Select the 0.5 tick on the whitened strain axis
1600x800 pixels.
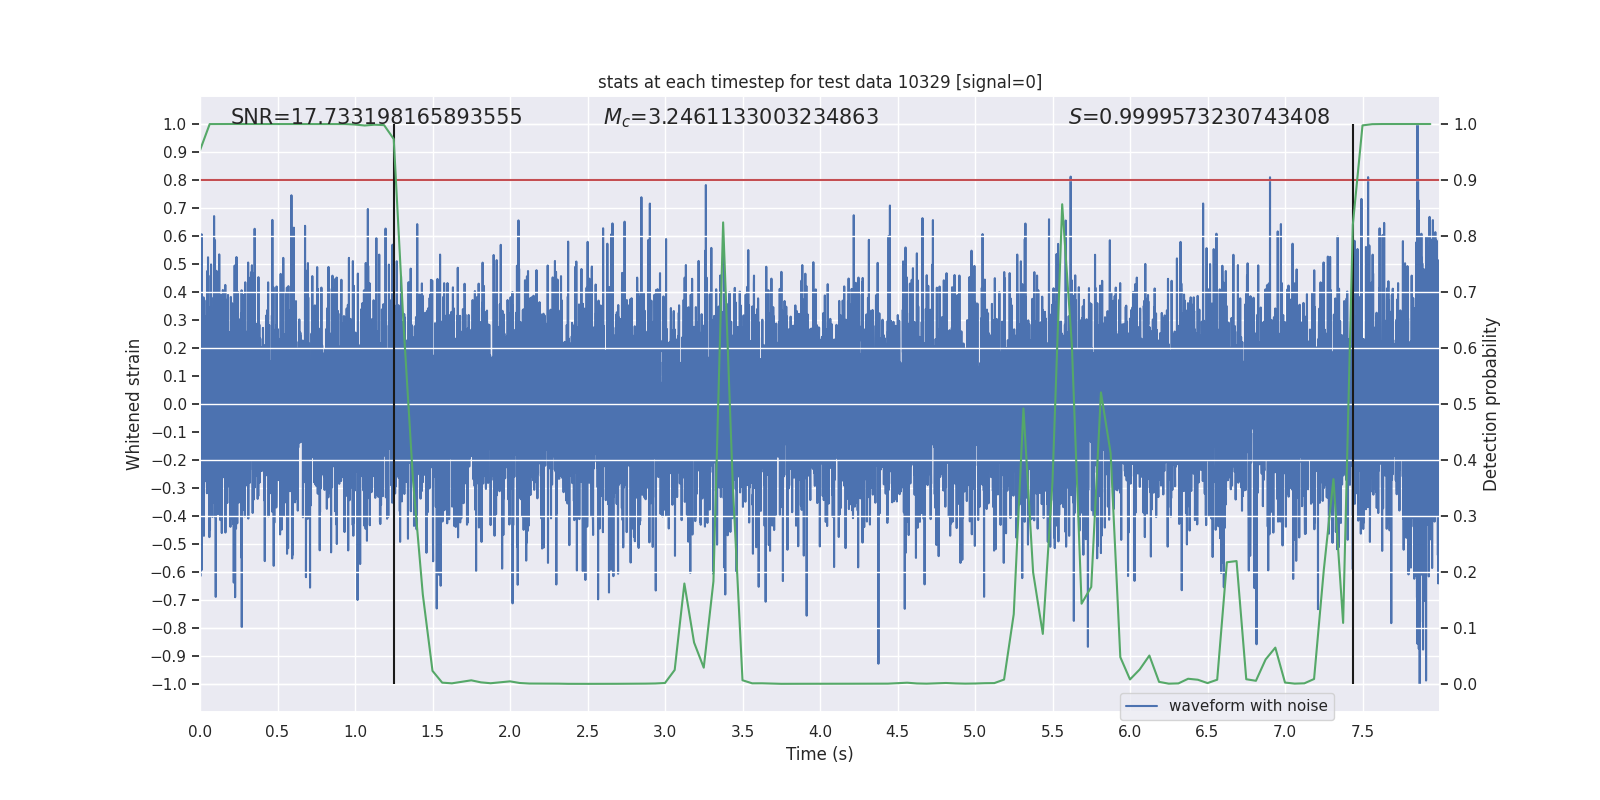tap(175, 264)
